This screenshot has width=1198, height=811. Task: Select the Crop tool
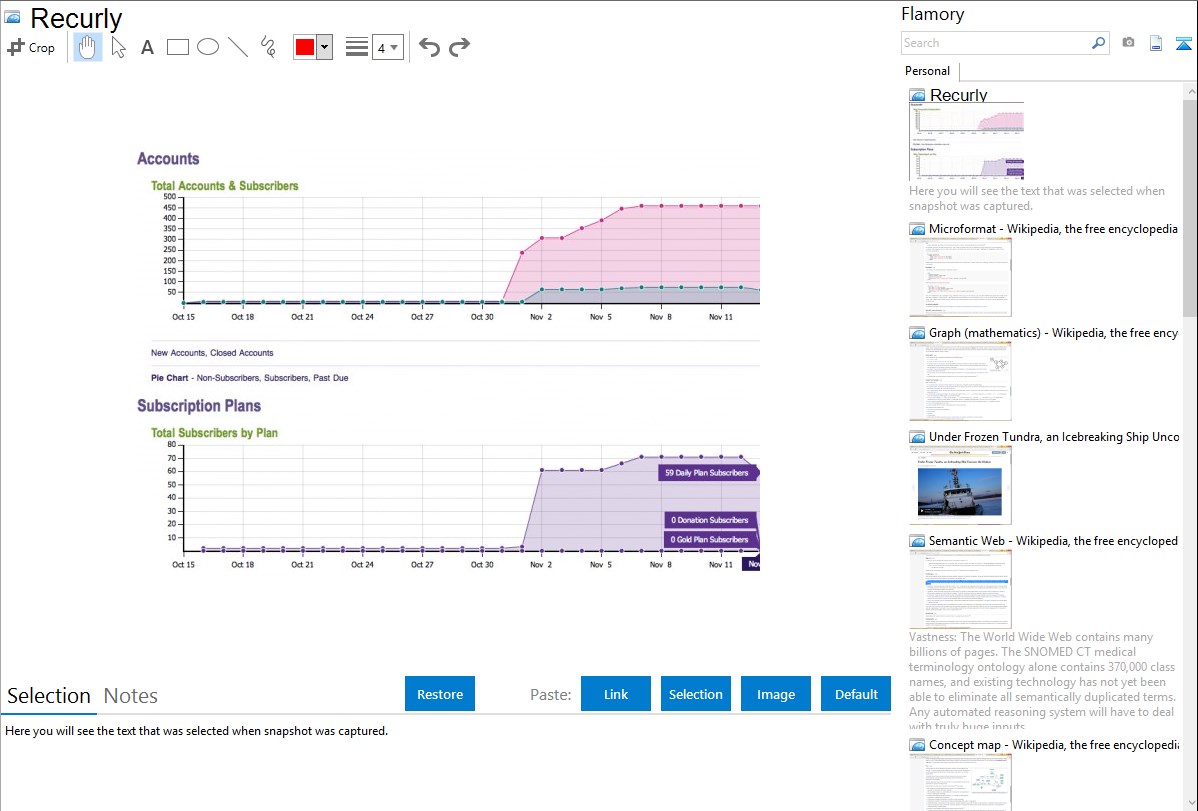(x=31, y=47)
